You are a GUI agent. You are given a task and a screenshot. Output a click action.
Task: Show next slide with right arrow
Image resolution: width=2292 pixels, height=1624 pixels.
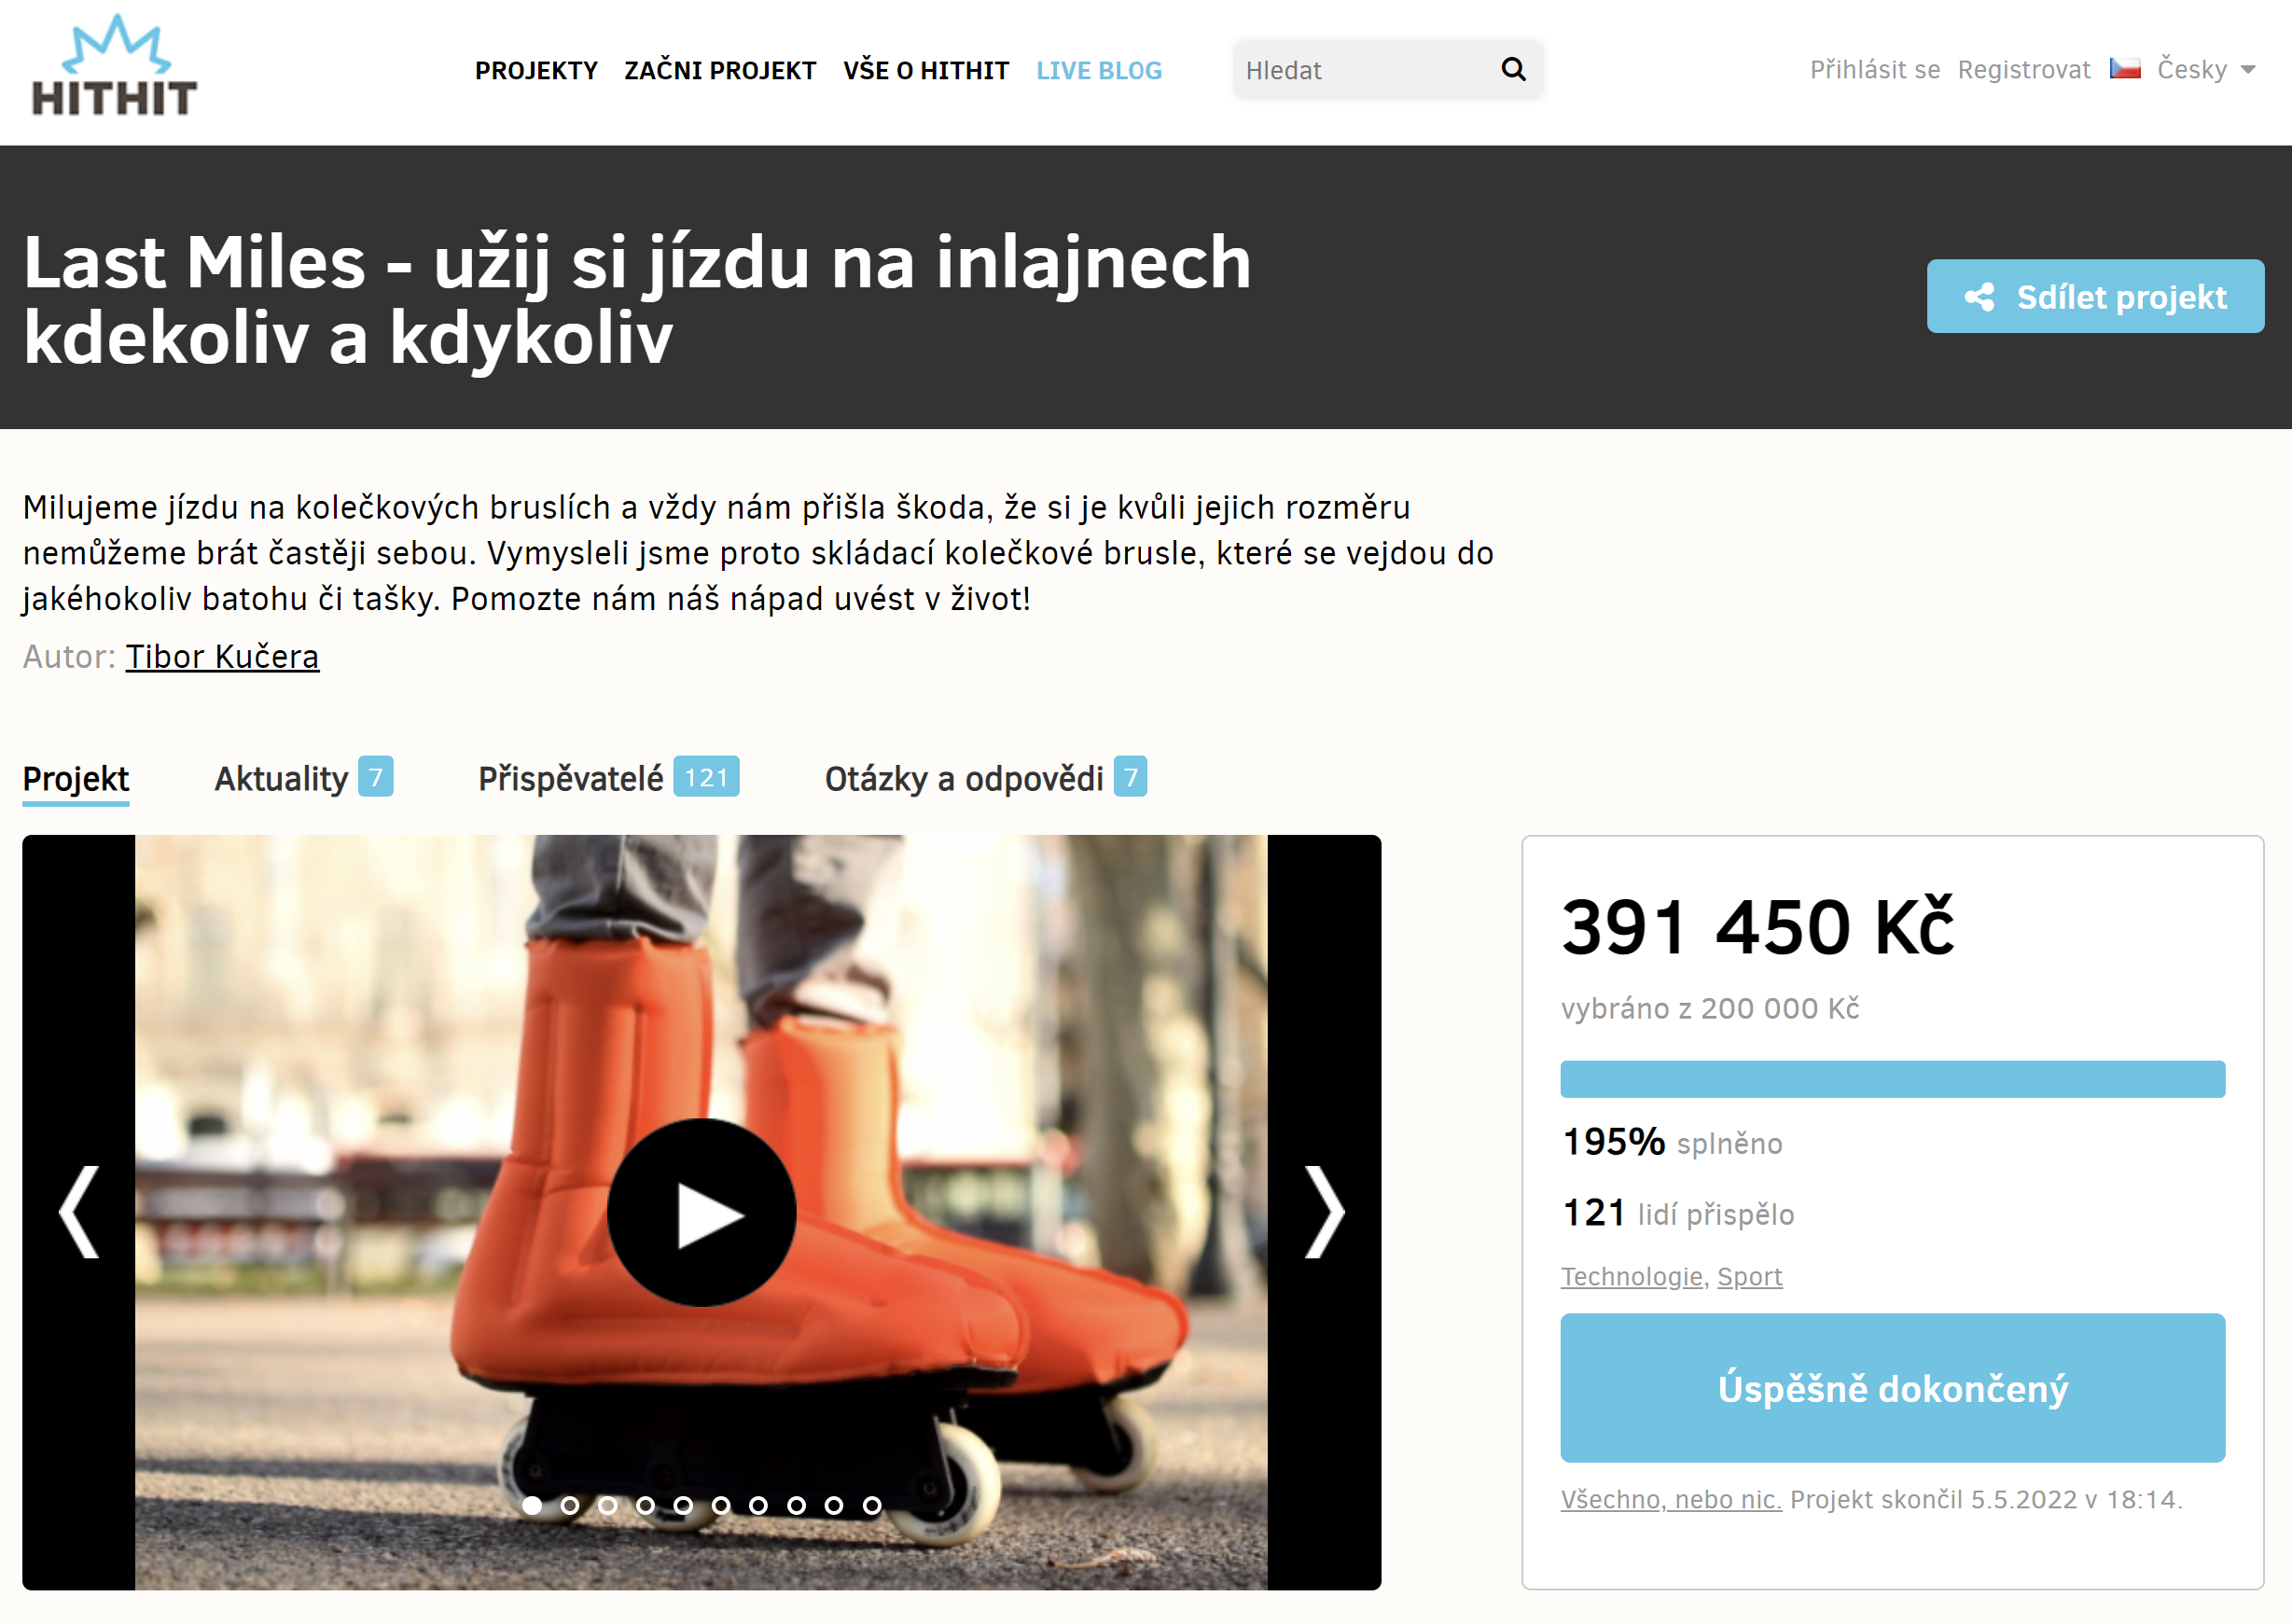[x=1324, y=1212]
